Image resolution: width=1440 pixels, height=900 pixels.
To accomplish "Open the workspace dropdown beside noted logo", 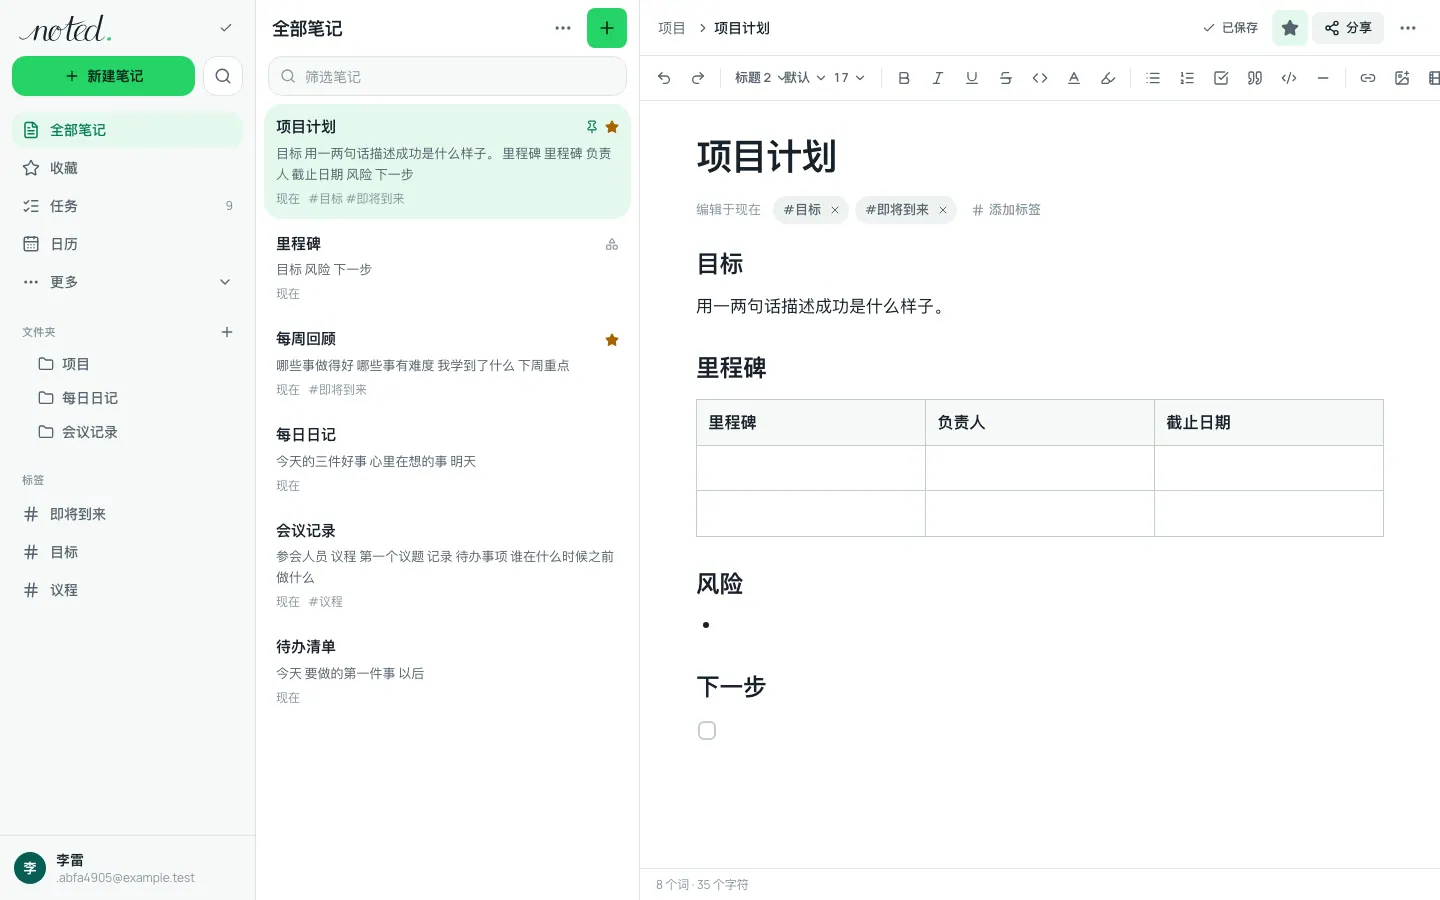I will click(x=226, y=28).
